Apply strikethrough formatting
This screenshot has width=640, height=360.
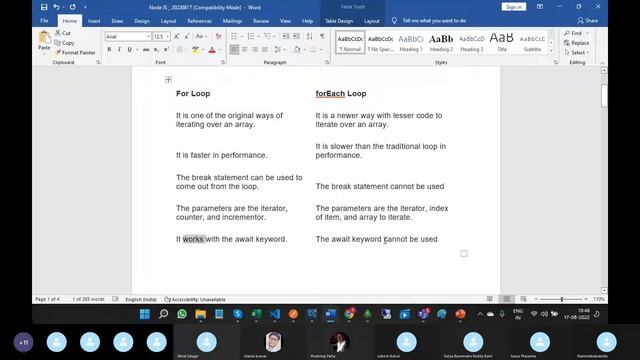point(146,49)
